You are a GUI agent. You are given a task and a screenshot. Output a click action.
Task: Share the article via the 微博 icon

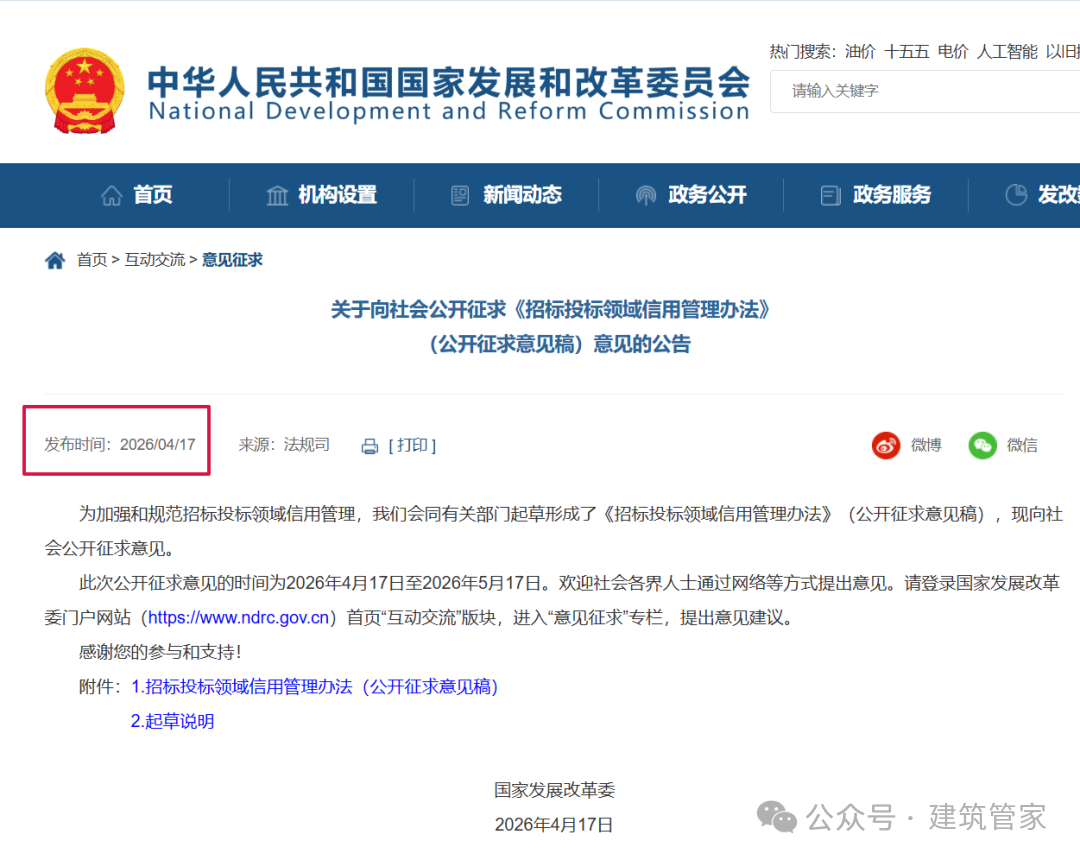(886, 445)
